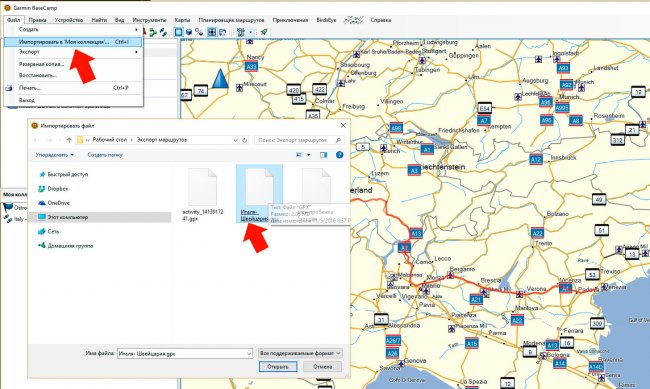Open the Устройство menu
Image resolution: width=650 pixels, height=389 pixels.
point(69,20)
